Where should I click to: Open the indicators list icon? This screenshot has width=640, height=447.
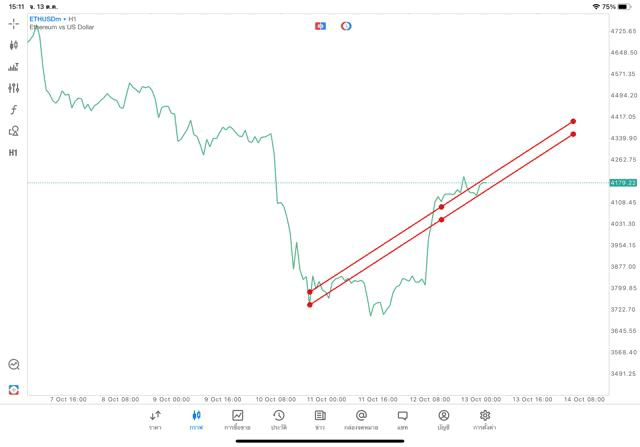pyautogui.click(x=13, y=67)
